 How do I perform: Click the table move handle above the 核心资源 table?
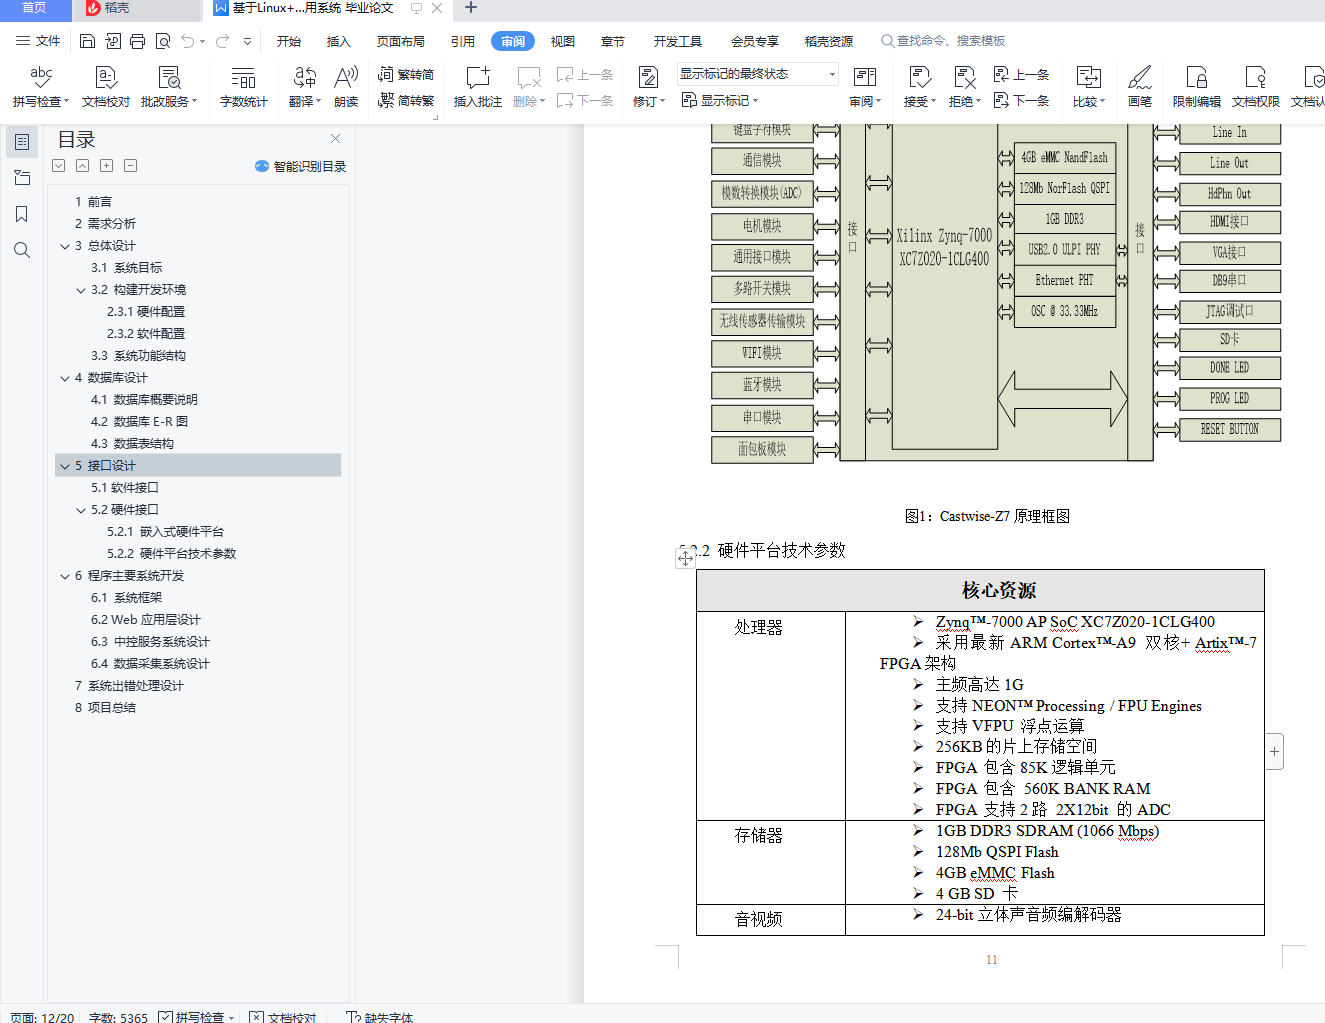[685, 559]
